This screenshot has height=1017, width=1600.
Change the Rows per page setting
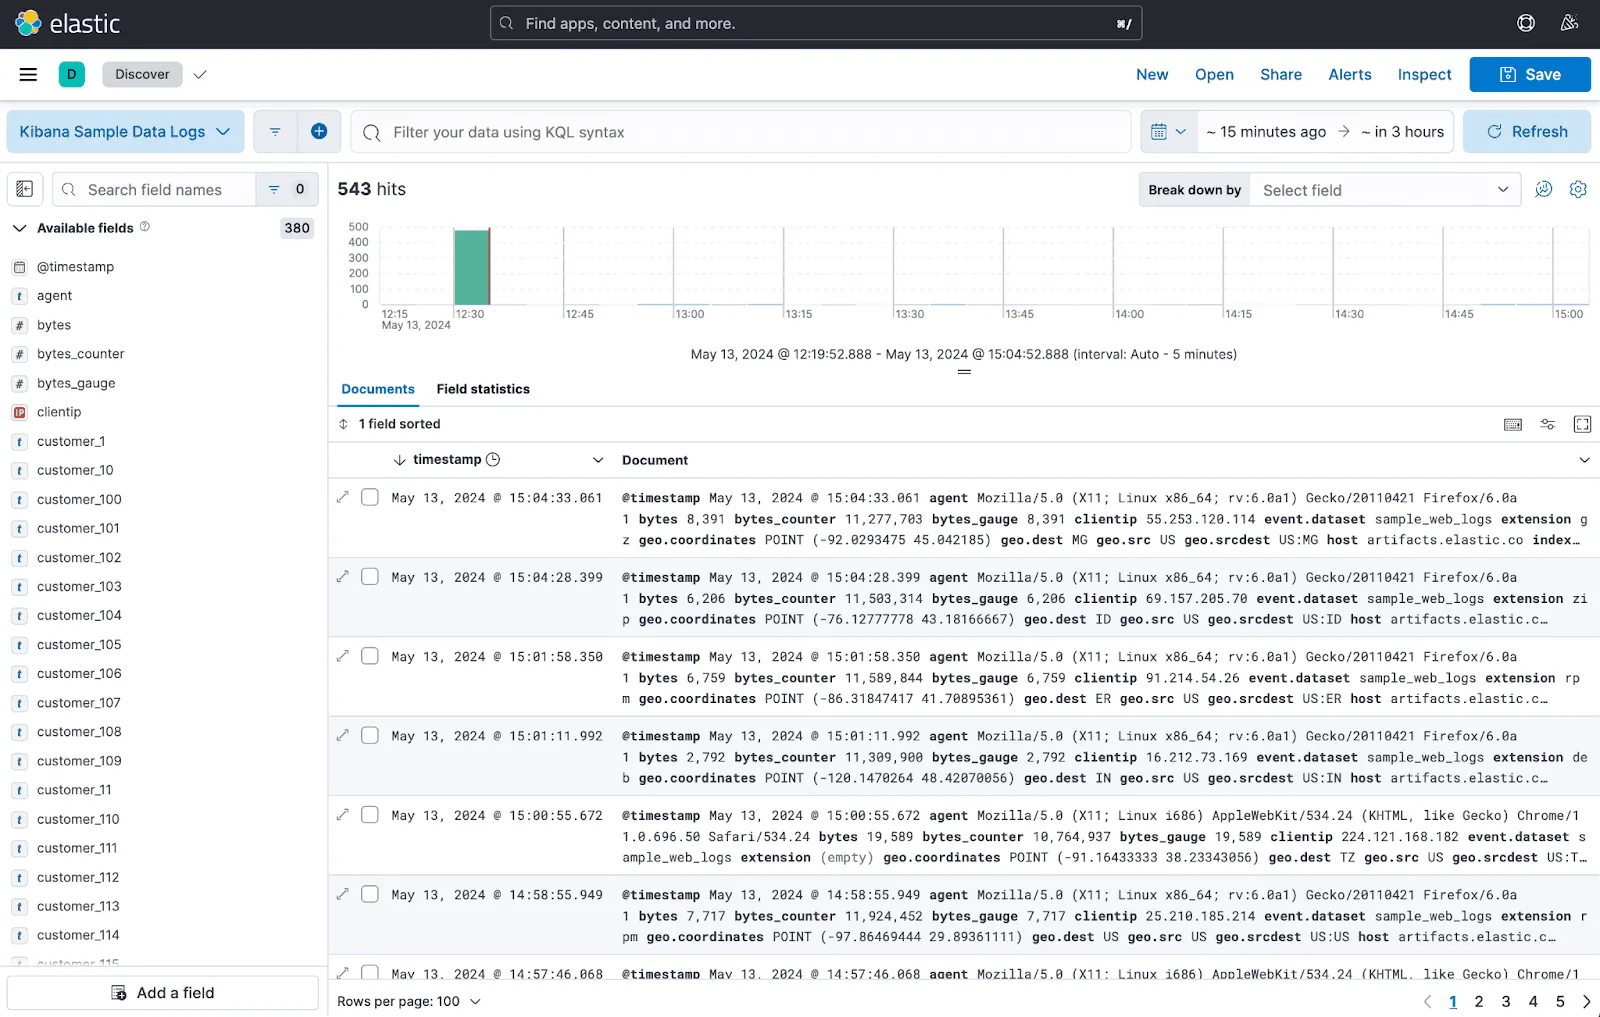[x=409, y=1001]
